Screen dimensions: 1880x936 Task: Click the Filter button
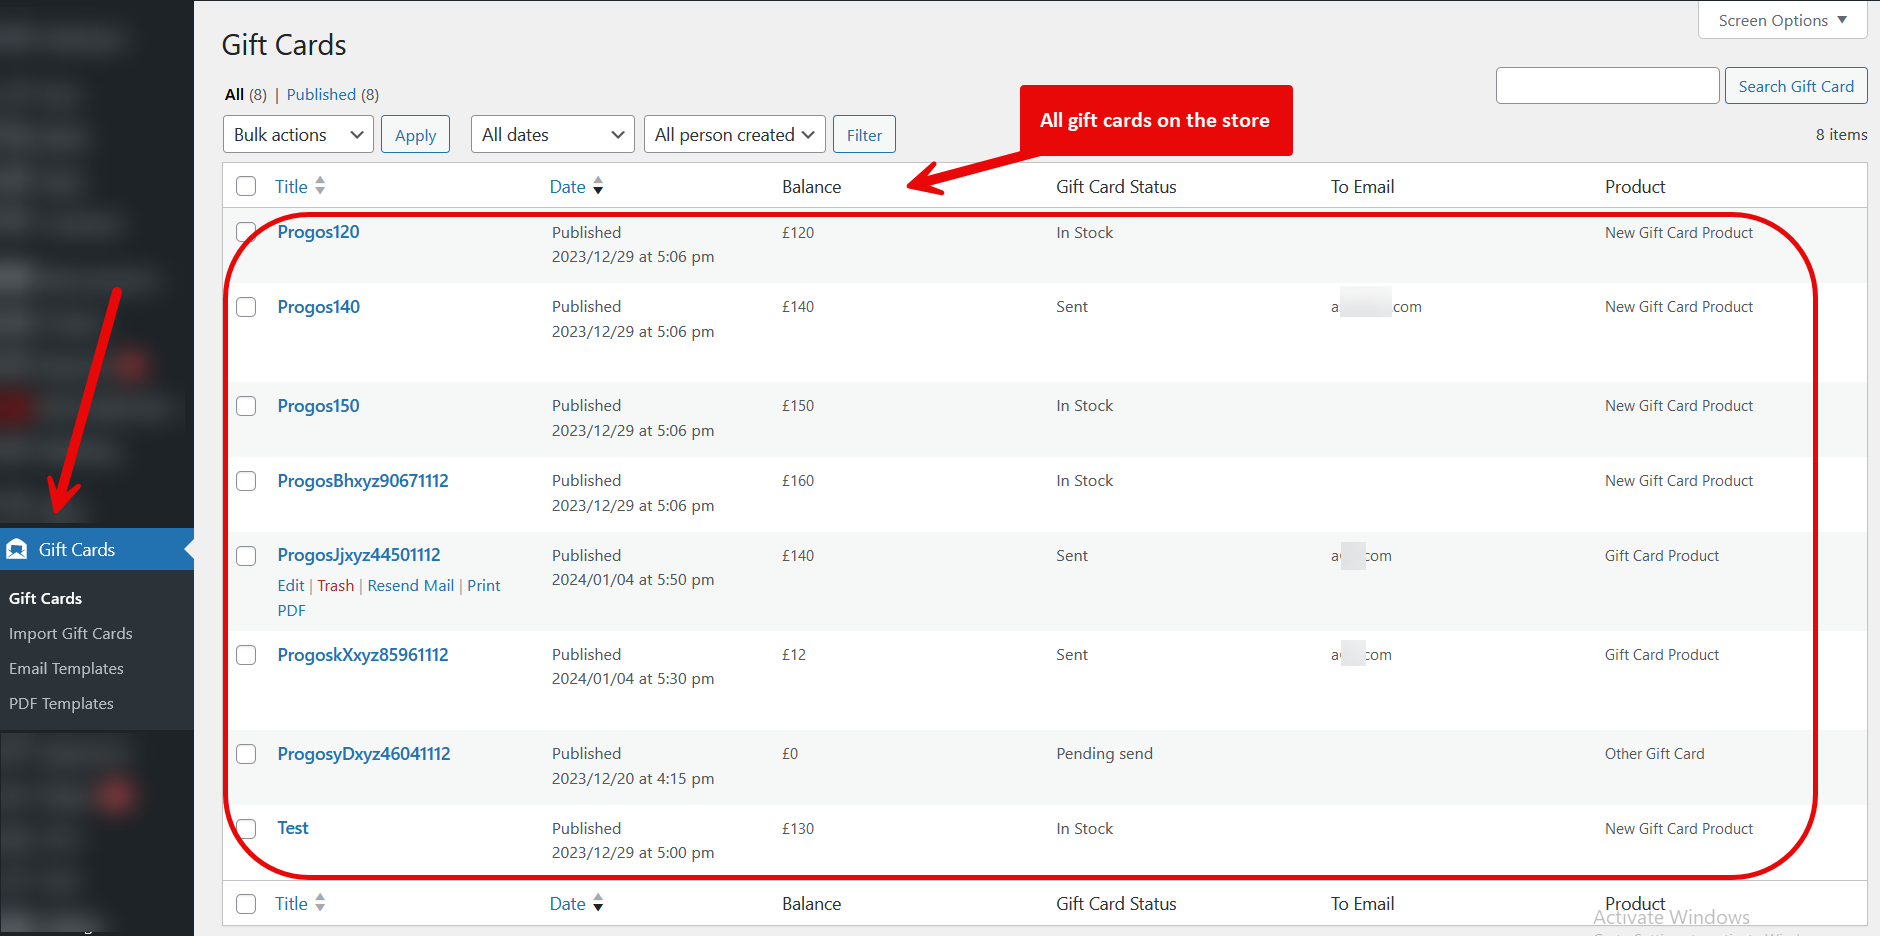864,135
